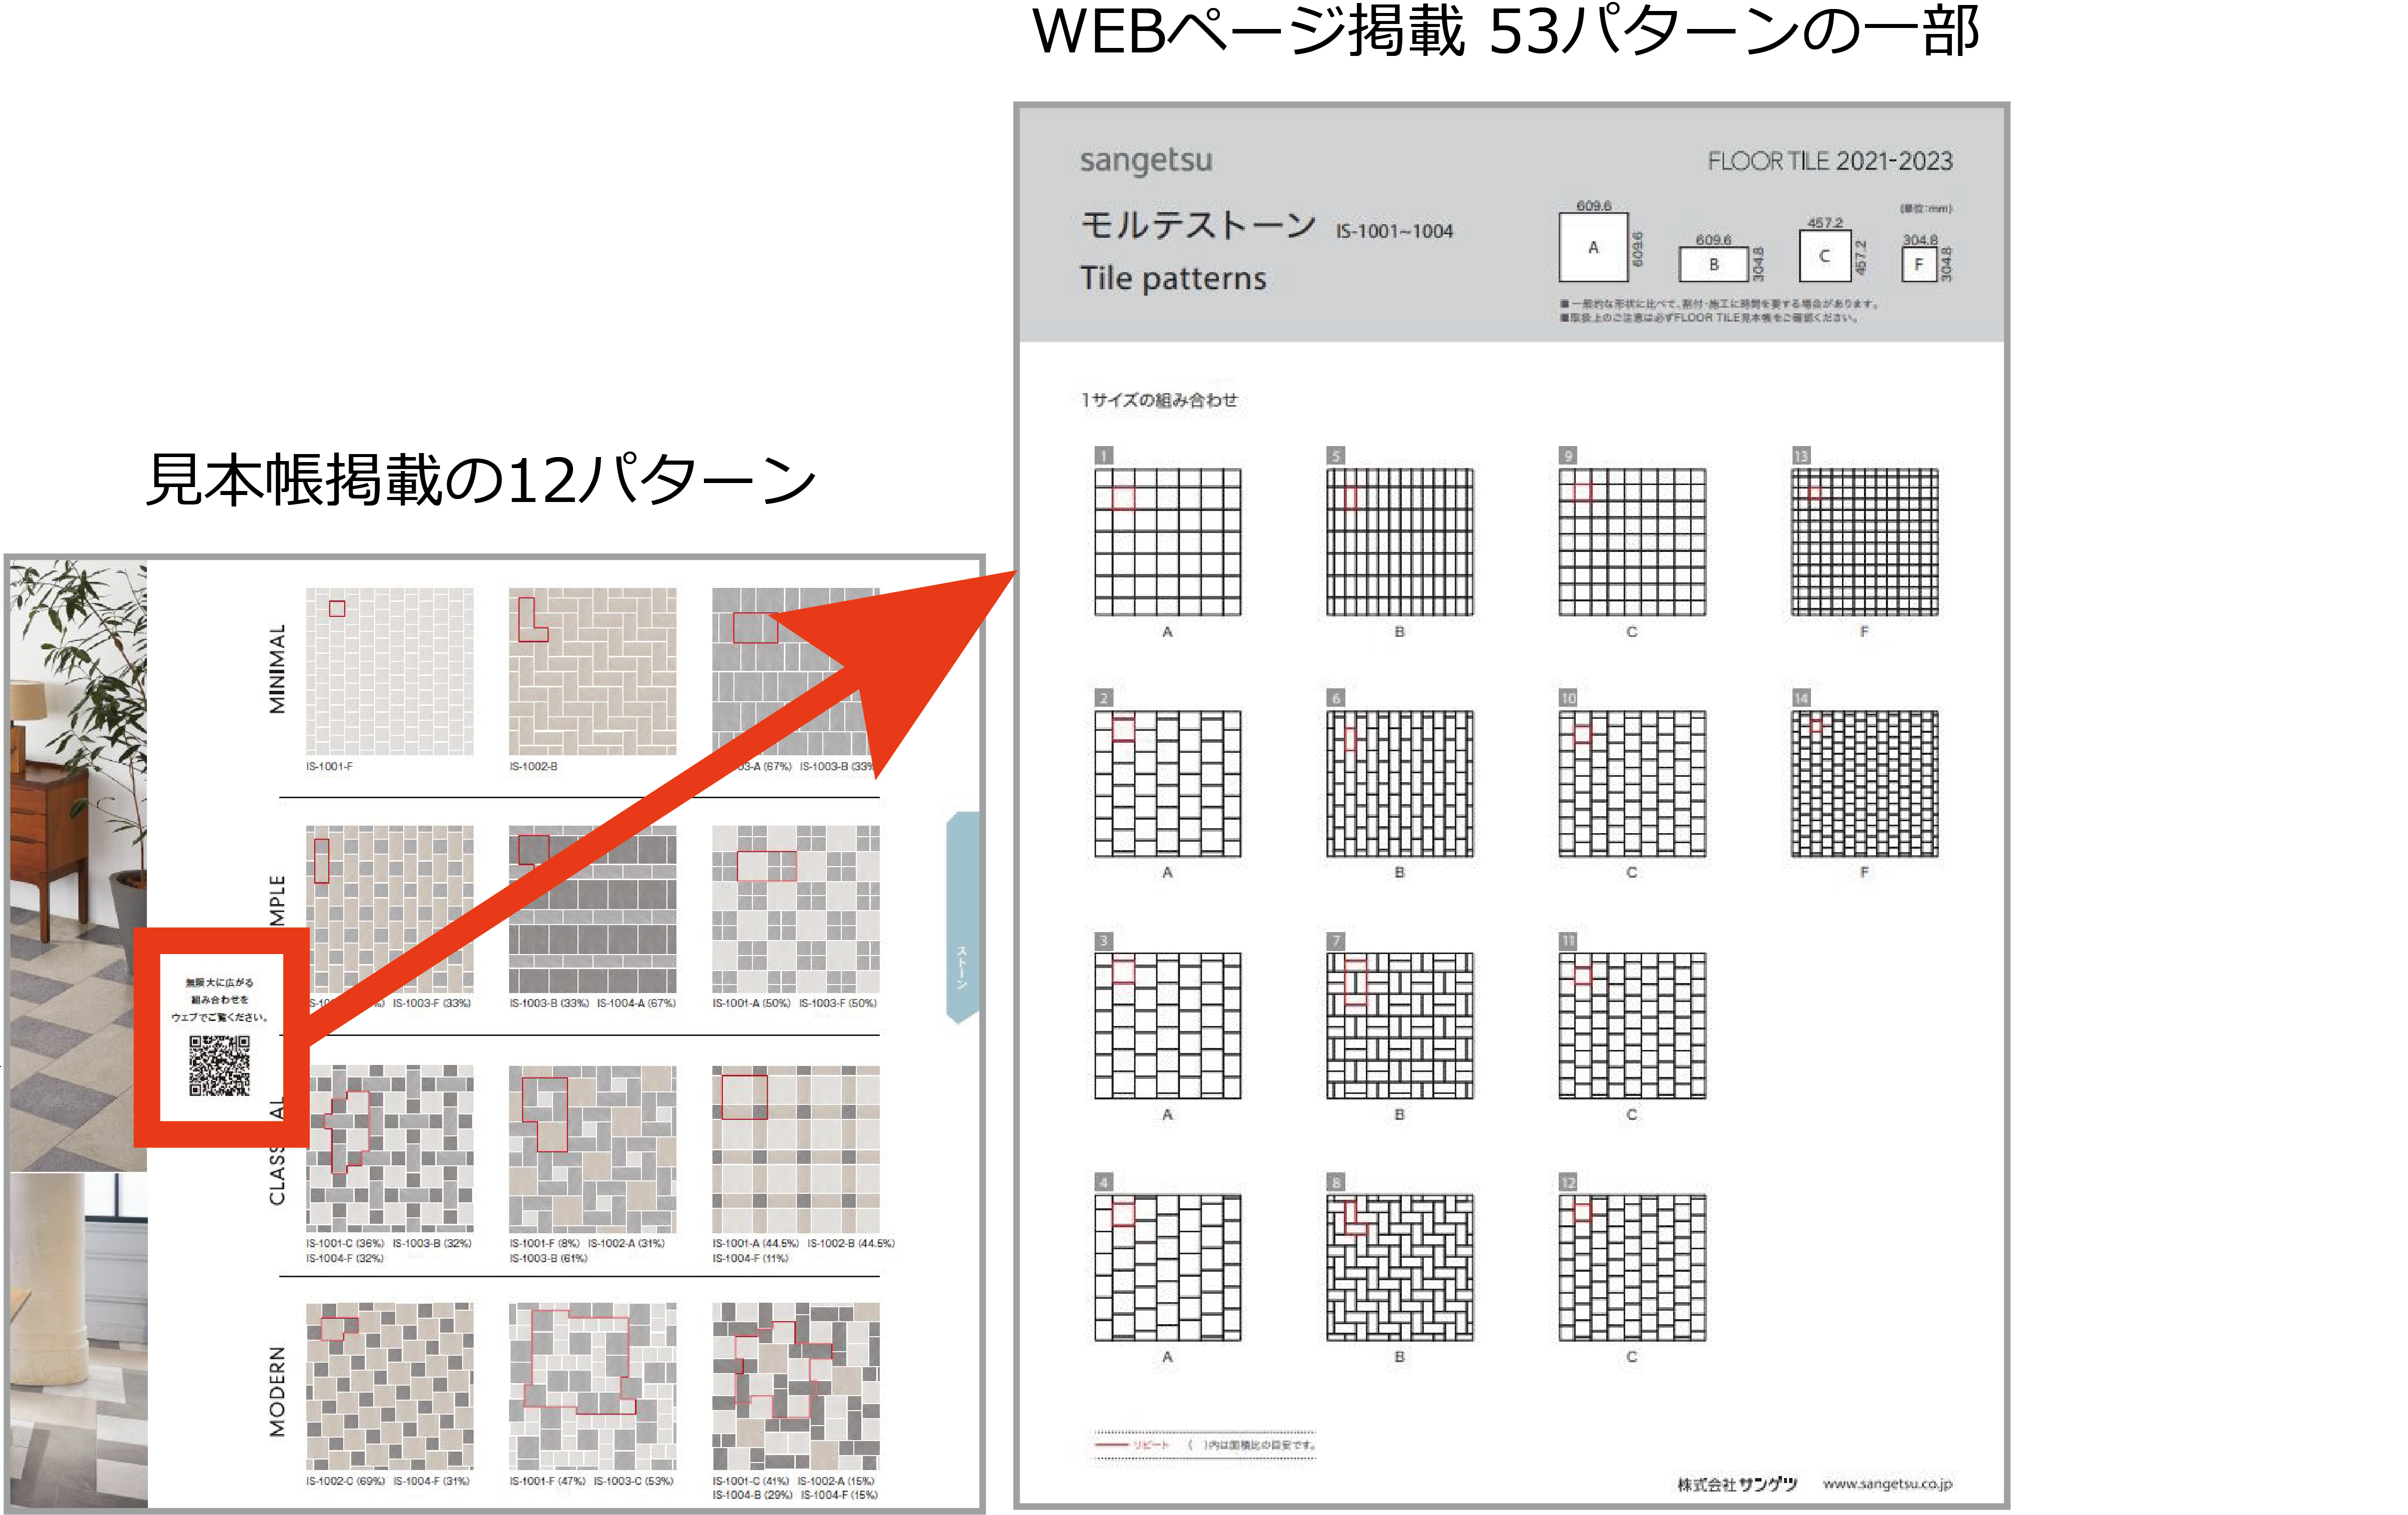Viewport: 2408px width, 1515px height.
Task: Select pattern 9 thumbnail for size C
Action: point(1632,542)
